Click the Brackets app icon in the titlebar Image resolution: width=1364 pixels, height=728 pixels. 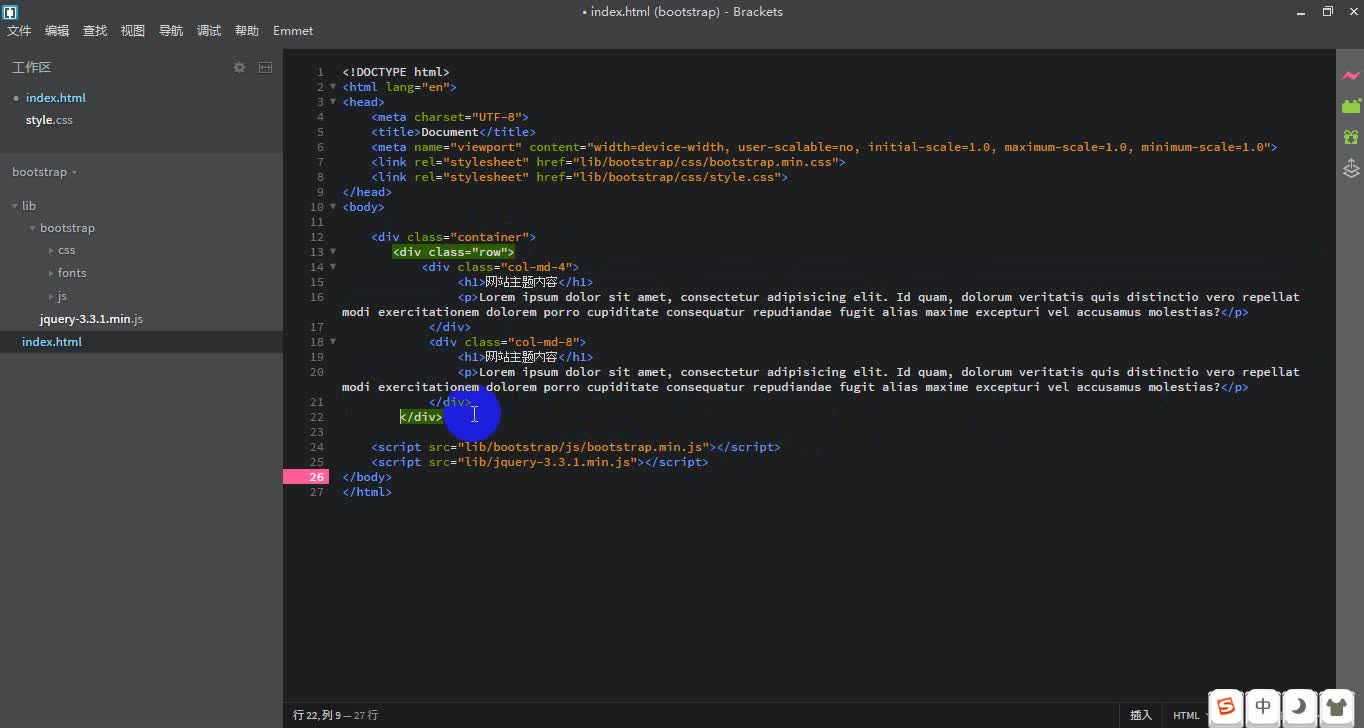click(x=10, y=11)
